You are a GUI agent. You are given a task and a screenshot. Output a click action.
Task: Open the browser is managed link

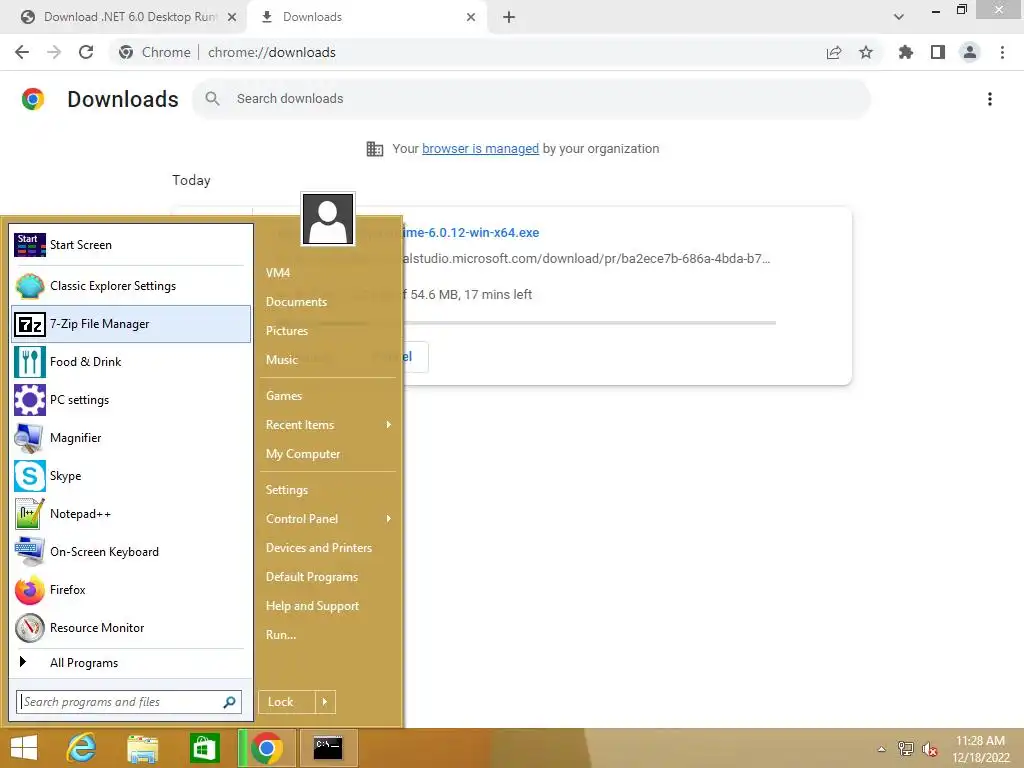[481, 149]
